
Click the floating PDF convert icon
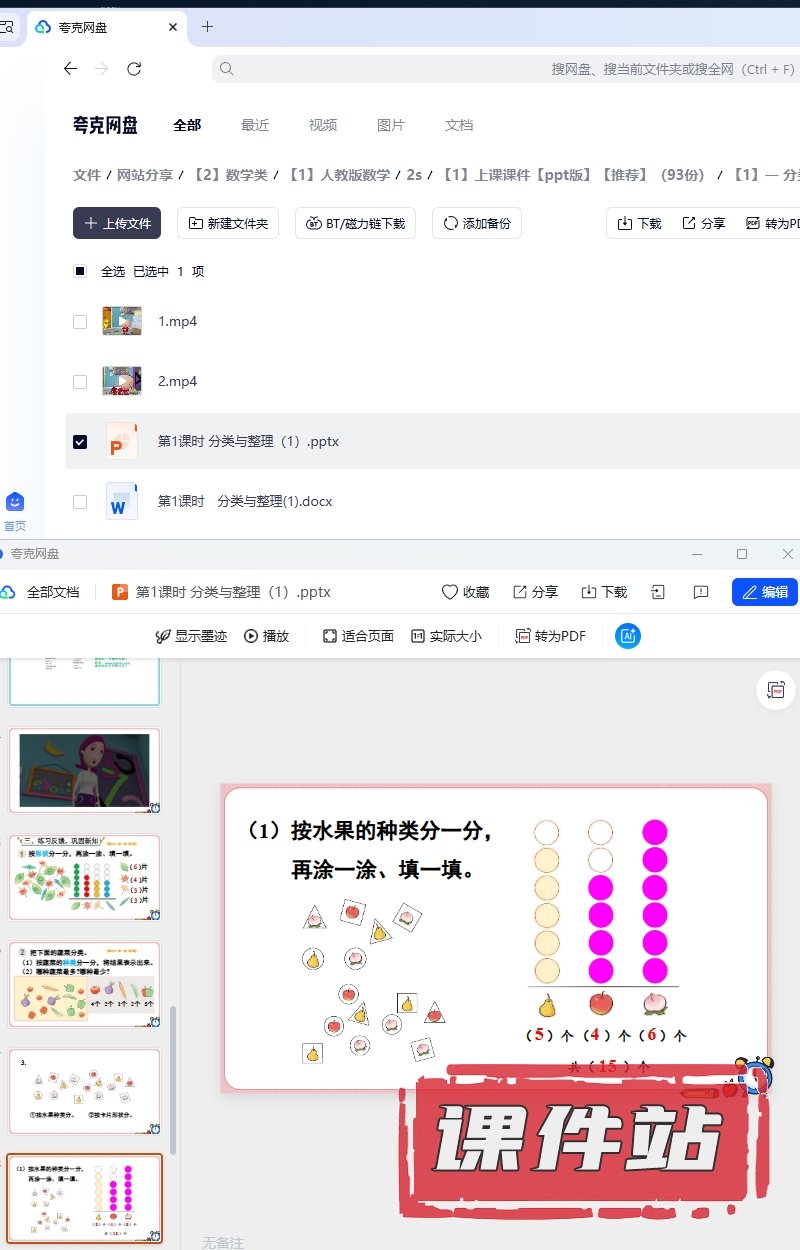(776, 690)
